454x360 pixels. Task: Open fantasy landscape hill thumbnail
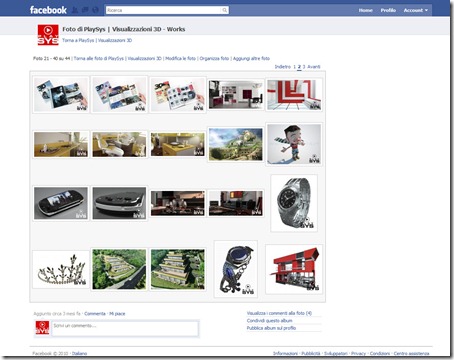pos(236,144)
